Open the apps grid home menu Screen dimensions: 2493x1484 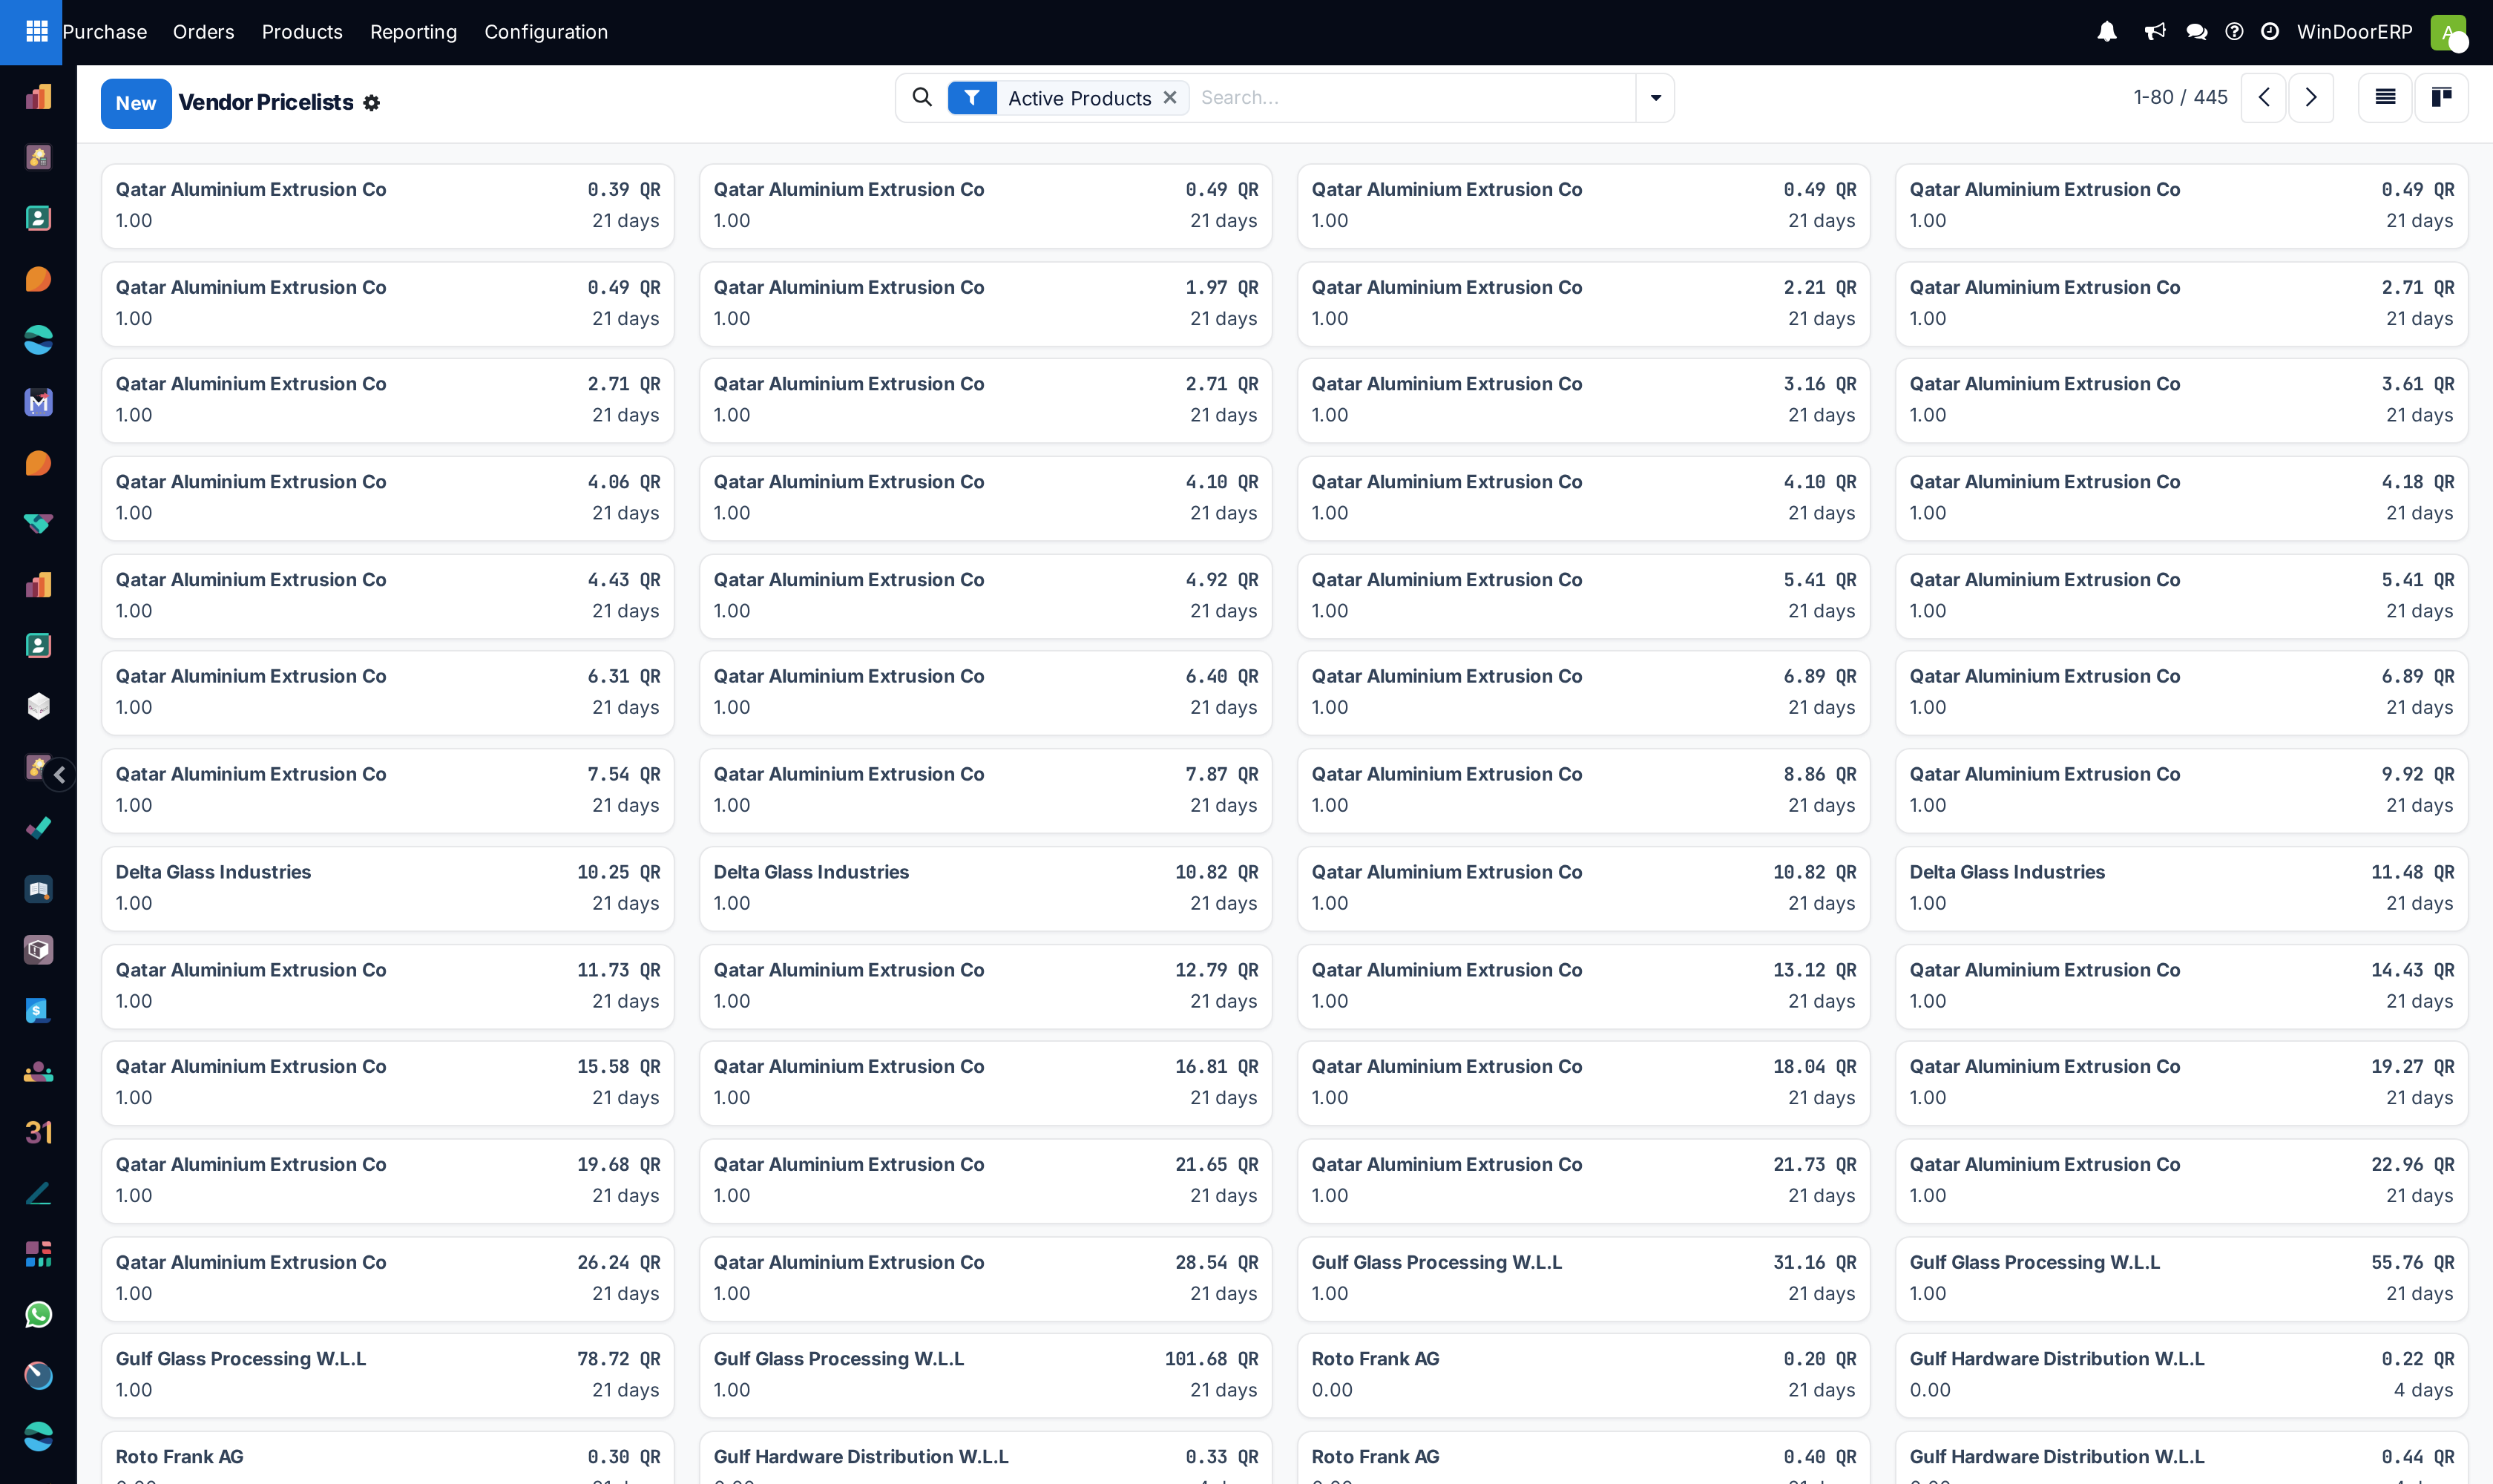(x=36, y=32)
